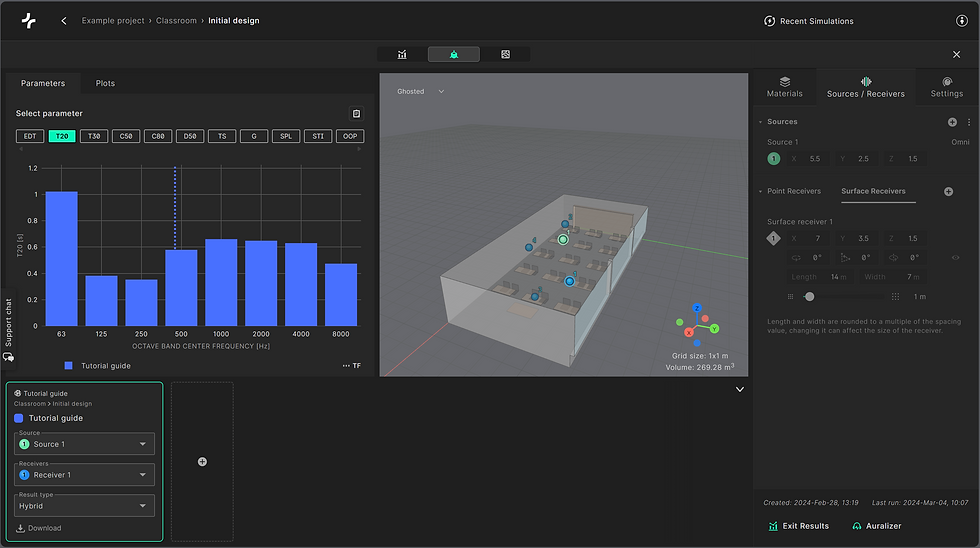980x548 pixels.
Task: Open the Source 1 dropdown
Action: click(x=84, y=444)
